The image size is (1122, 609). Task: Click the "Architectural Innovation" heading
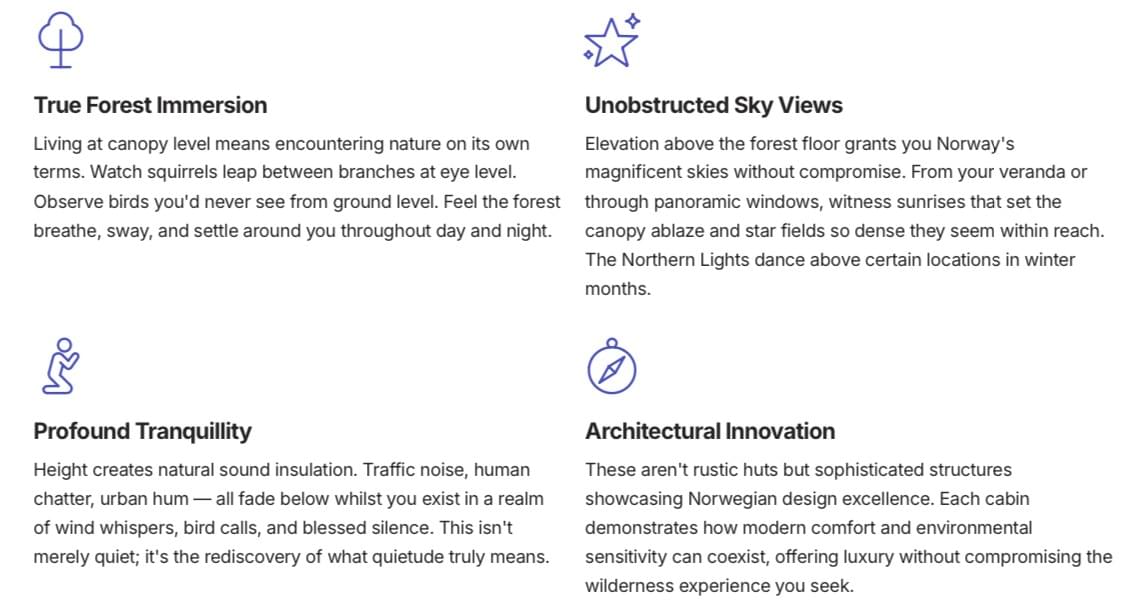709,431
